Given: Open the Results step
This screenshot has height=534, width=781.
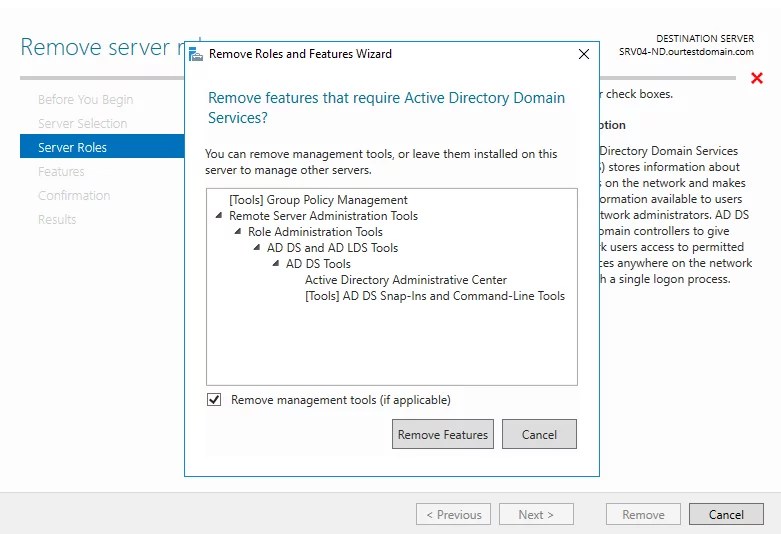Looking at the screenshot, I should click(x=57, y=219).
